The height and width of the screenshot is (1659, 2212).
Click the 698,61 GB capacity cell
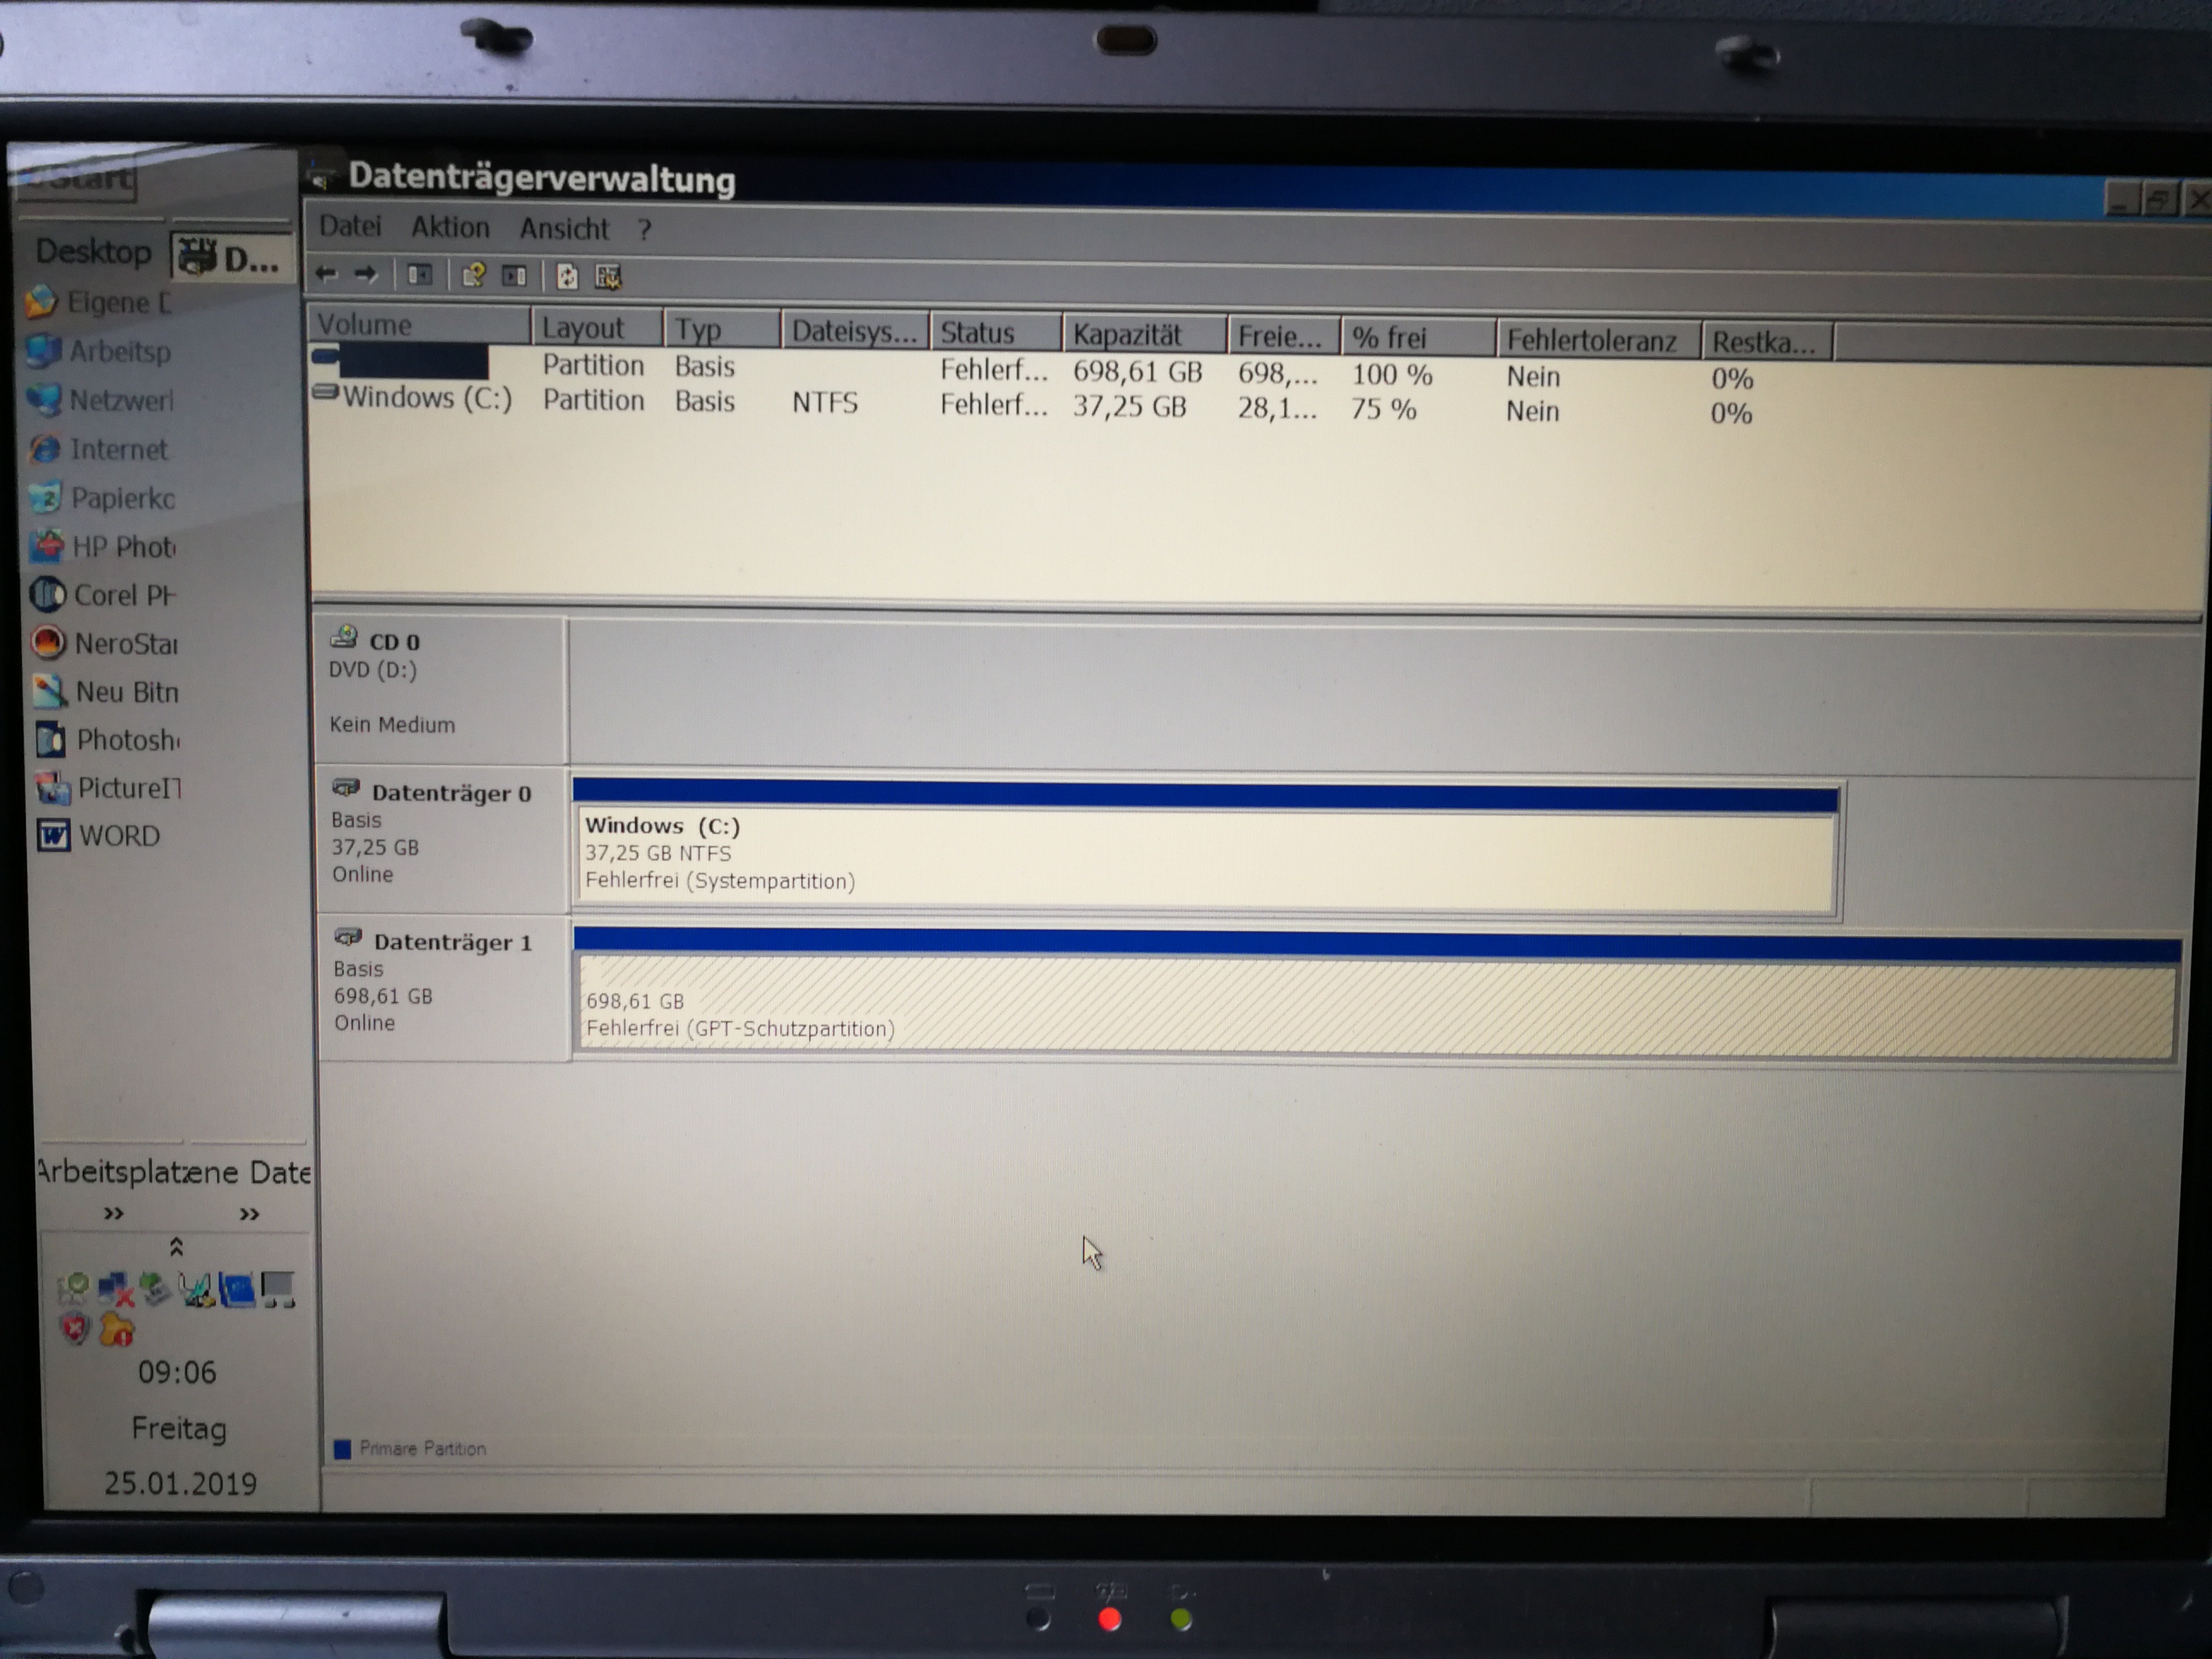tap(1137, 372)
